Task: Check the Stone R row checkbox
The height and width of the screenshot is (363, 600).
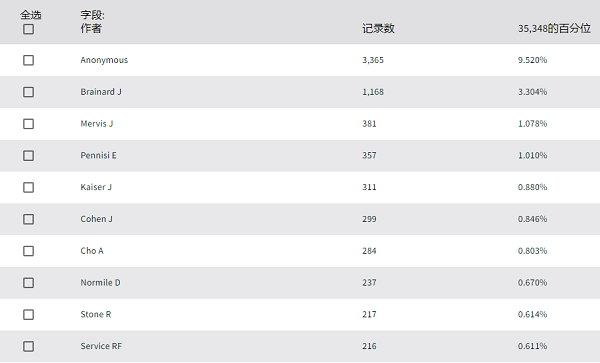Action: pyautogui.click(x=28, y=314)
